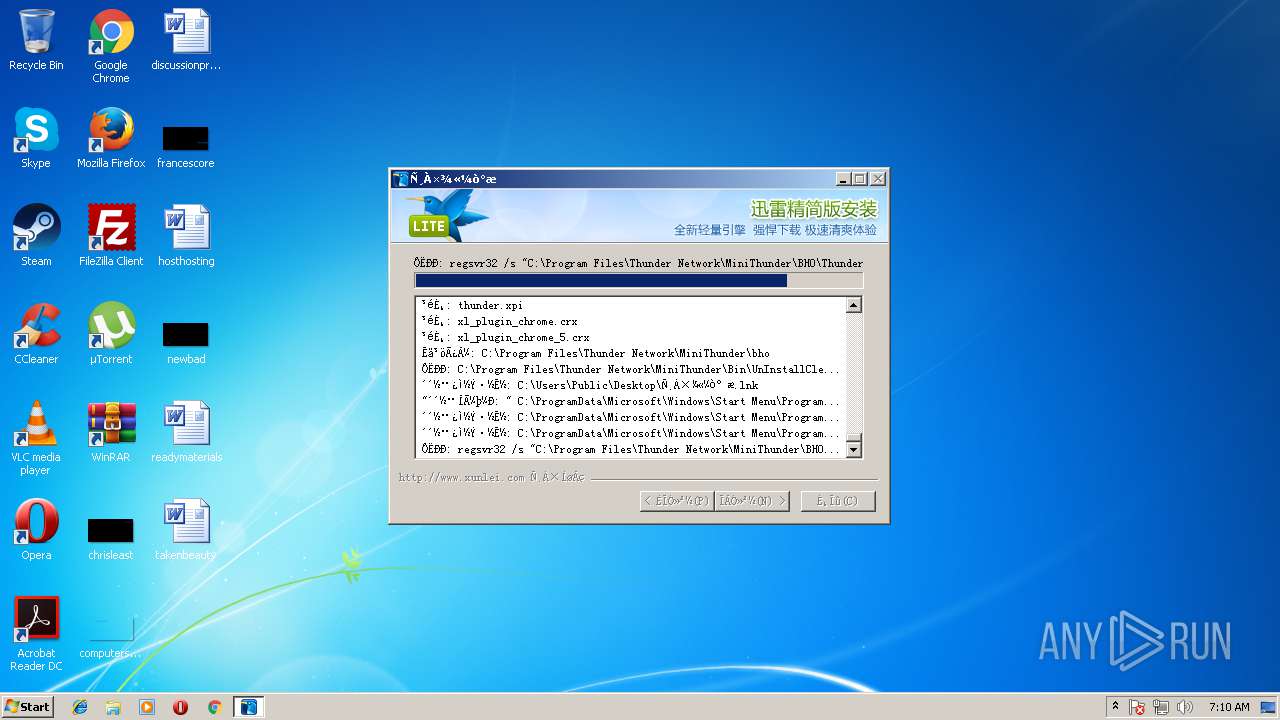The width and height of the screenshot is (1280, 720).
Task: Launch Acrobat Reader DC shortcut
Action: 36,634
